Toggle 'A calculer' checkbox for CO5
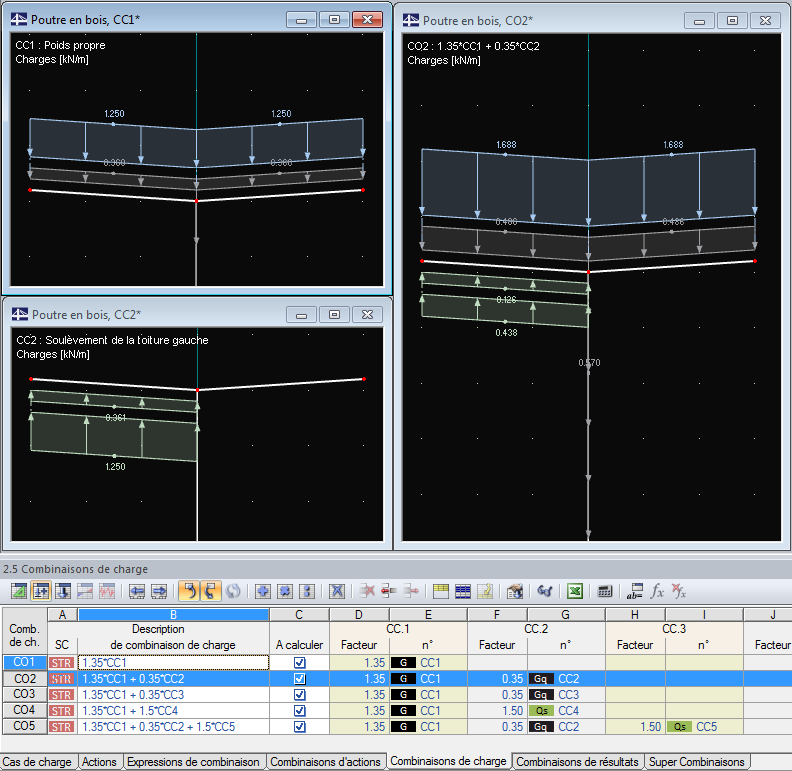Image resolution: width=792 pixels, height=771 pixels. click(300, 727)
